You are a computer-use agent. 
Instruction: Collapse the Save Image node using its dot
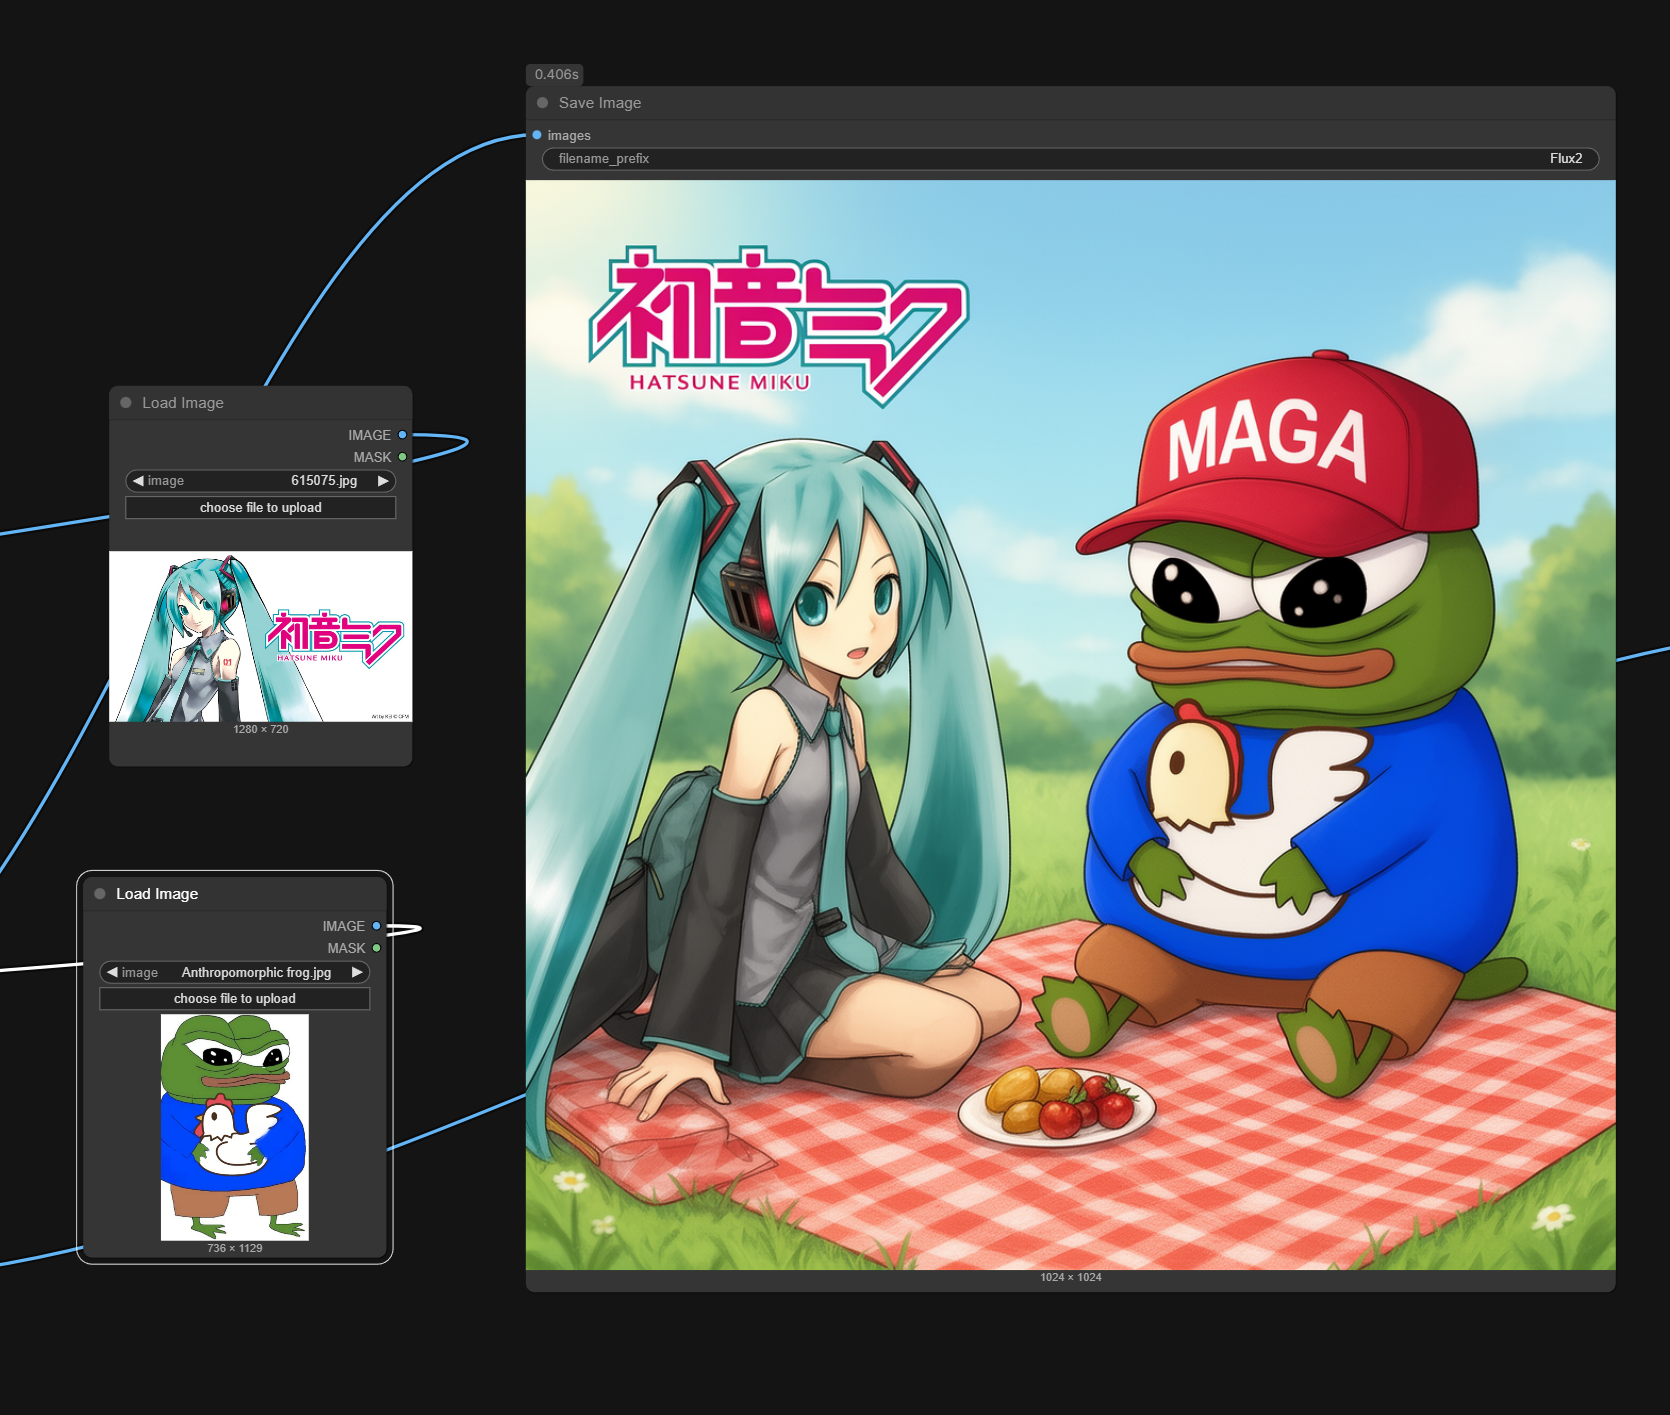click(x=542, y=103)
